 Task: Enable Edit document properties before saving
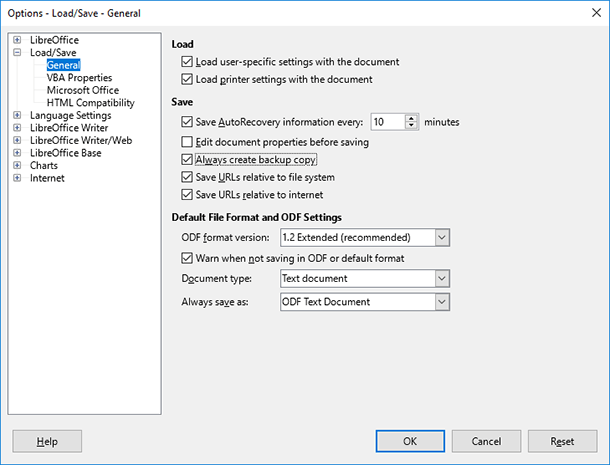point(187,142)
